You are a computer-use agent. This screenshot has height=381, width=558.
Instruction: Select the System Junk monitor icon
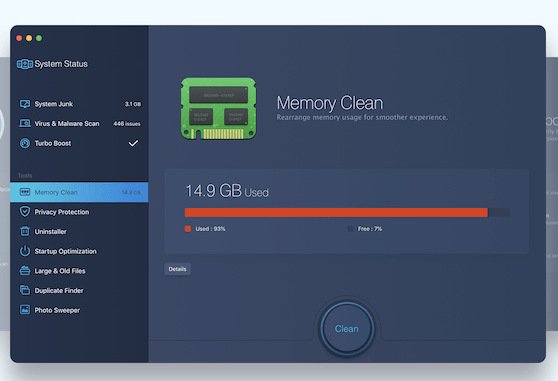click(25, 104)
